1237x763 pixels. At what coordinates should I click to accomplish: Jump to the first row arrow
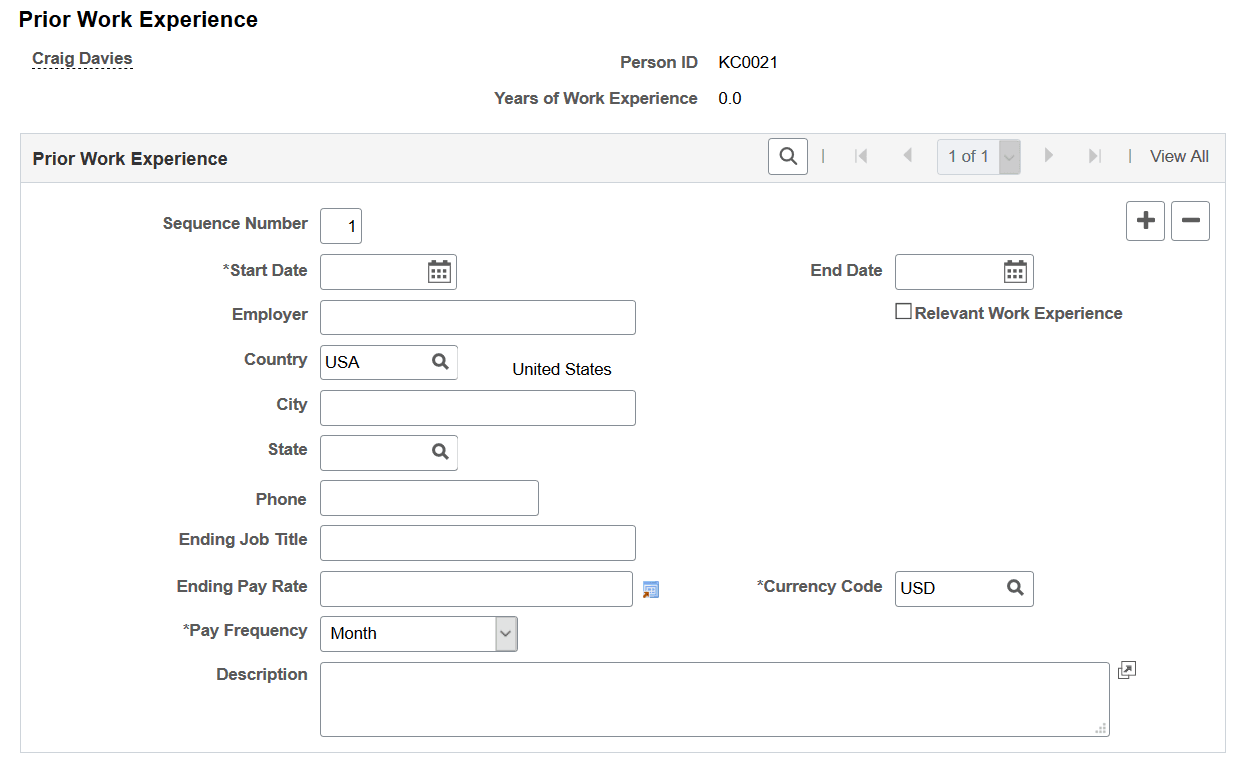pyautogui.click(x=860, y=156)
